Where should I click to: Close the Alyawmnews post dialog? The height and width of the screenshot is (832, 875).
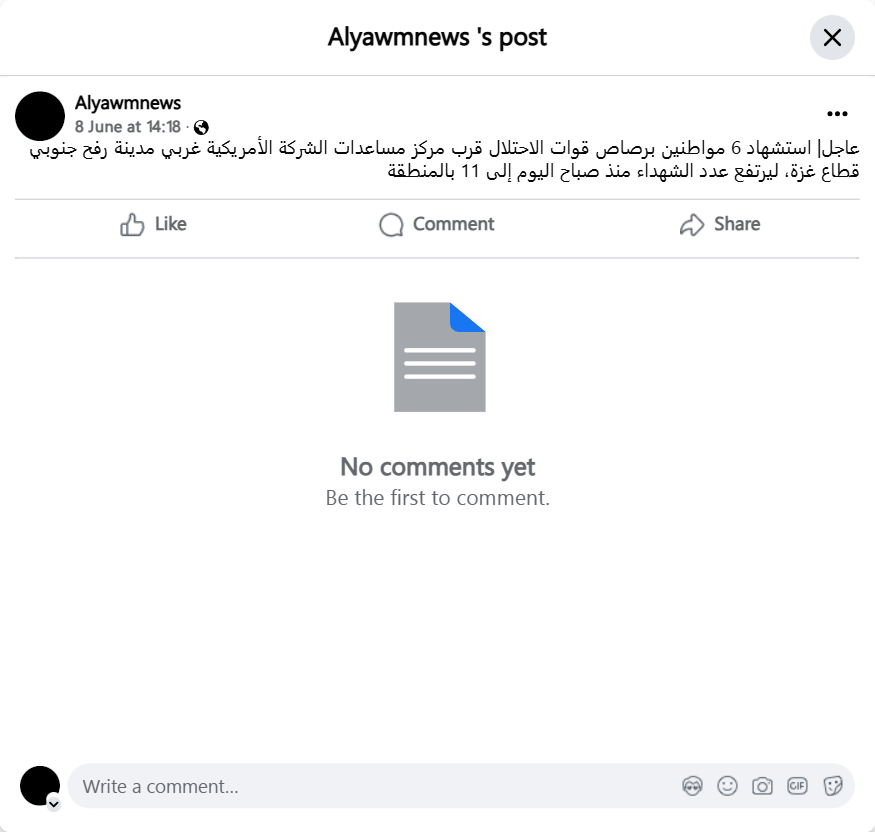pos(832,37)
